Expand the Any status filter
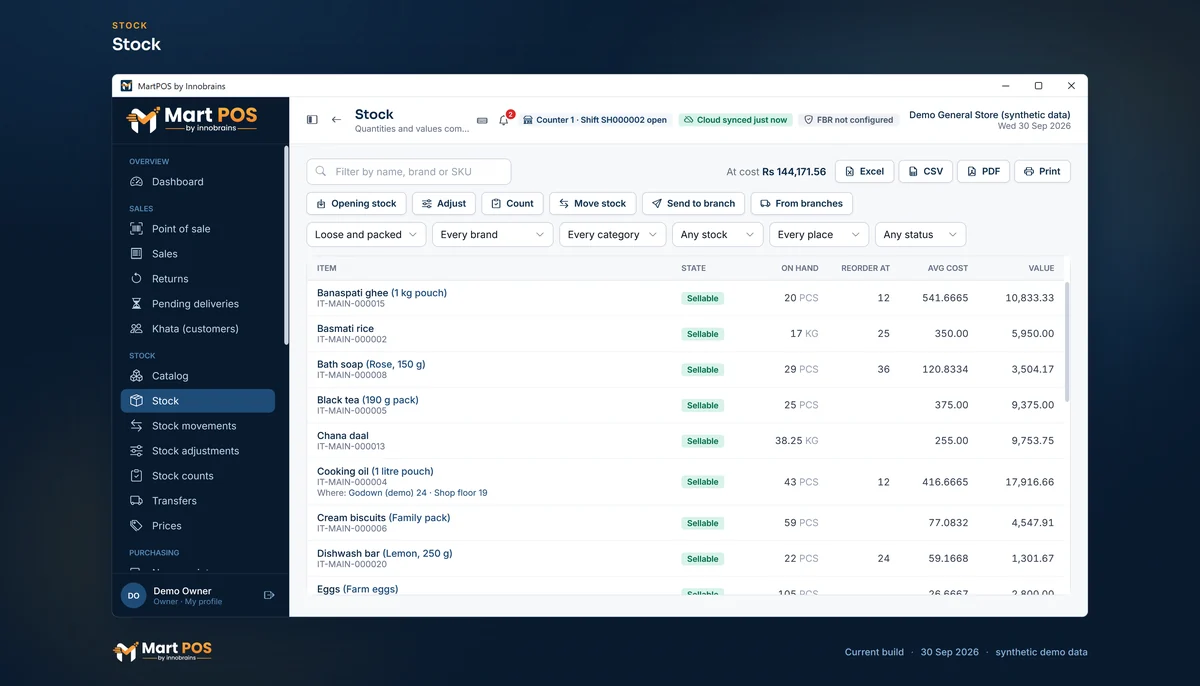The image size is (1200, 686). (x=921, y=235)
